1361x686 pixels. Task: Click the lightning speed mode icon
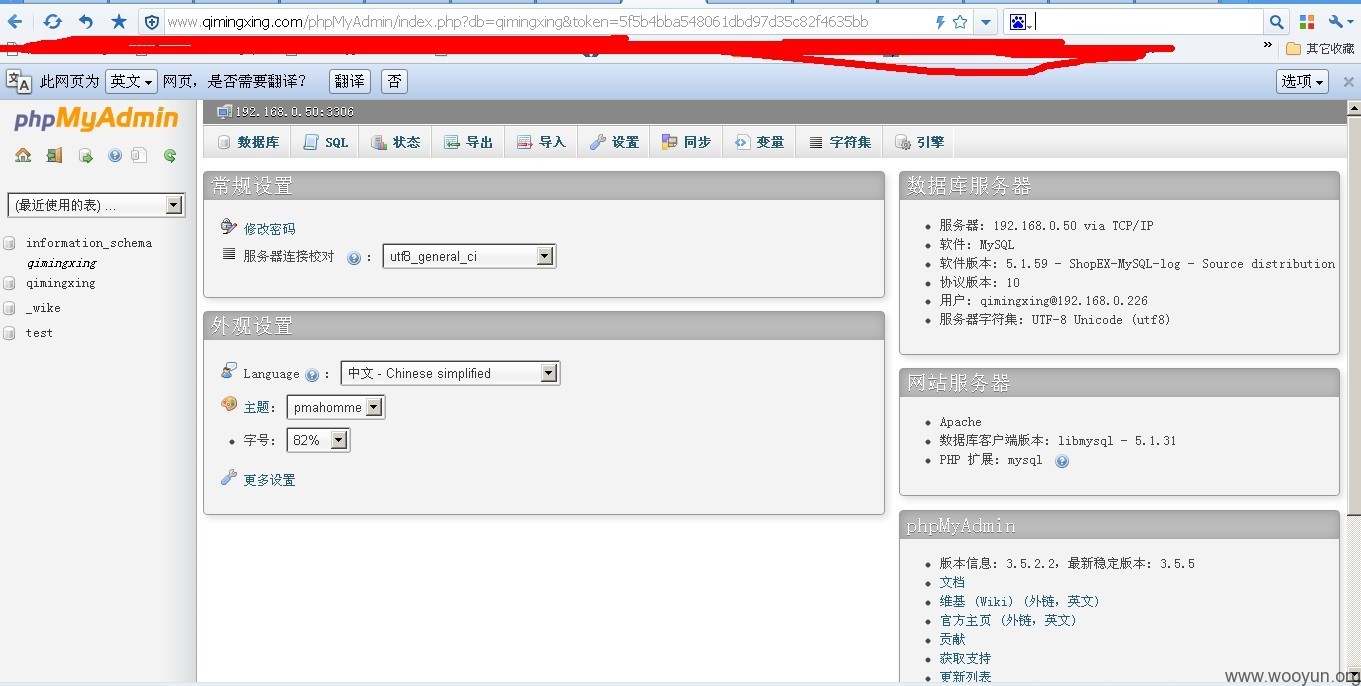[x=940, y=22]
